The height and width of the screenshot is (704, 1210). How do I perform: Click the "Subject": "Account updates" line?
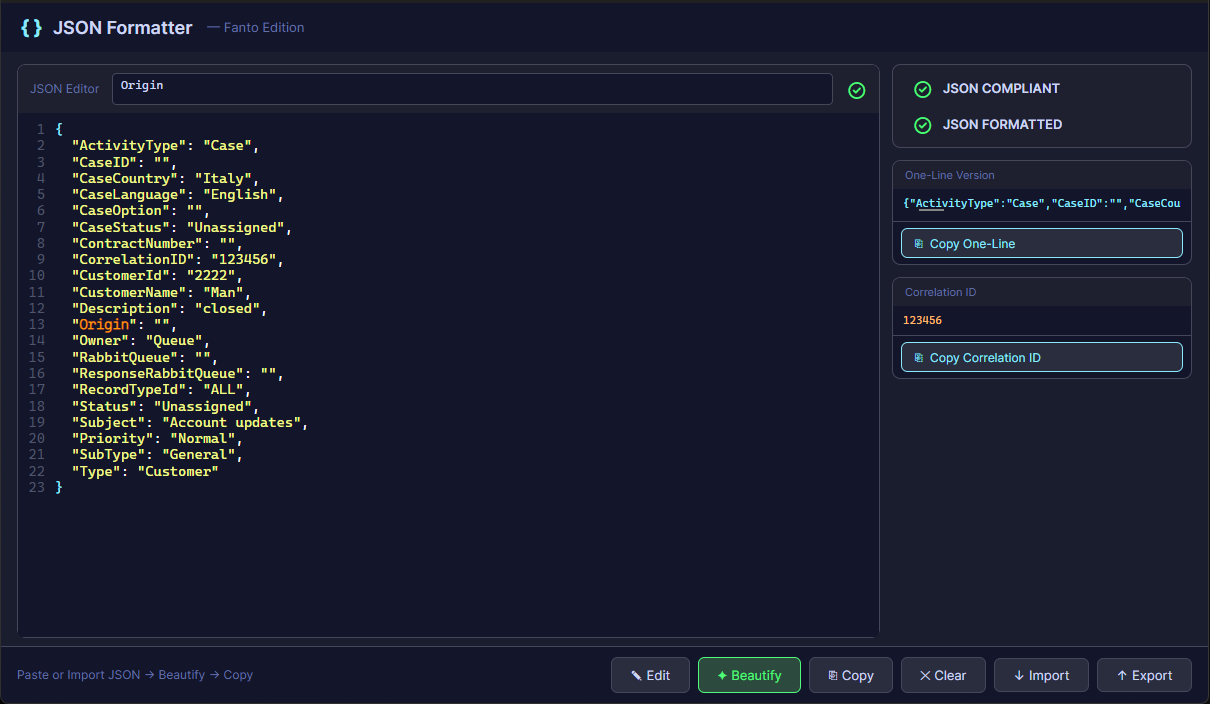pyautogui.click(x=190, y=422)
